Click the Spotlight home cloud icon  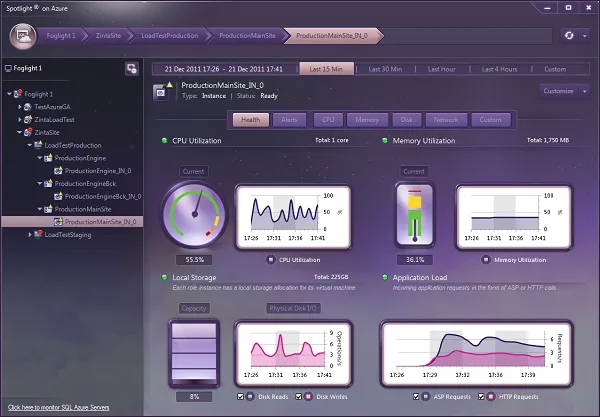pos(23,36)
